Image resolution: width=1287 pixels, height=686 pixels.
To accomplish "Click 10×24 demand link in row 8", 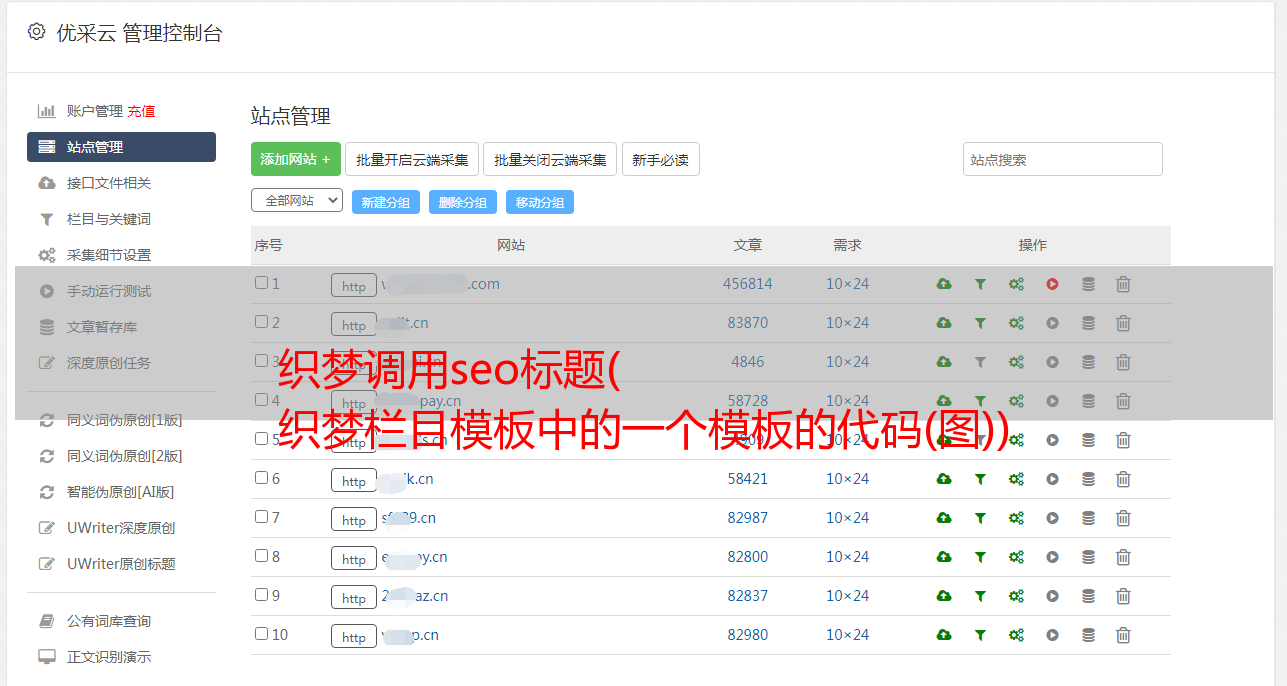I will [x=847, y=557].
